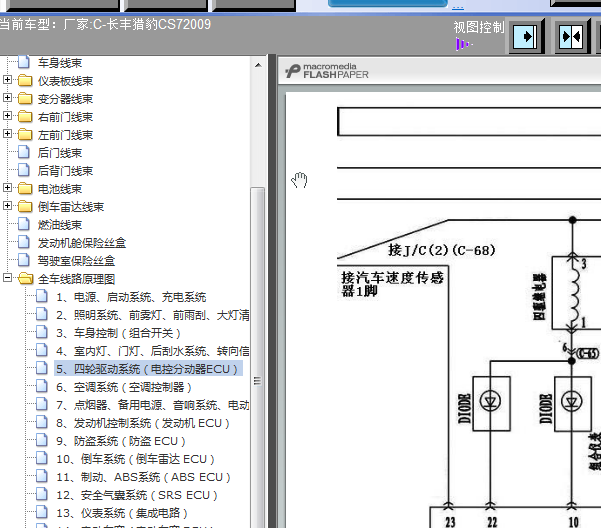Click the 电池线束 folder icon
The image size is (601, 528).
[25, 189]
